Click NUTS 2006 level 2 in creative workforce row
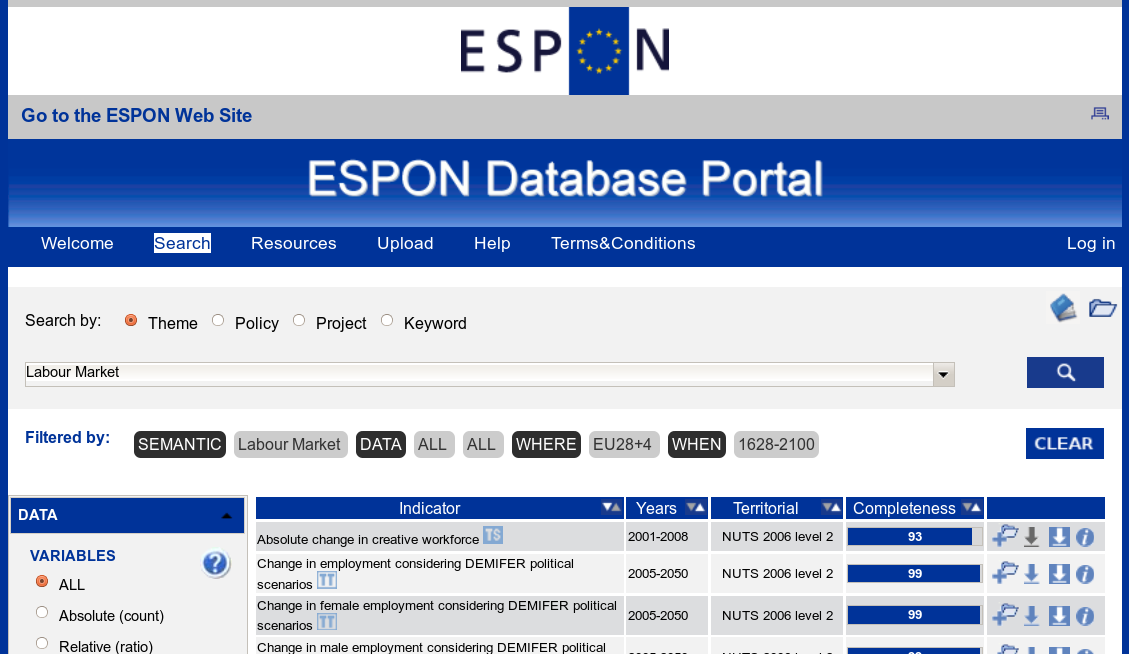Viewport: 1129px width, 654px height. tap(778, 537)
